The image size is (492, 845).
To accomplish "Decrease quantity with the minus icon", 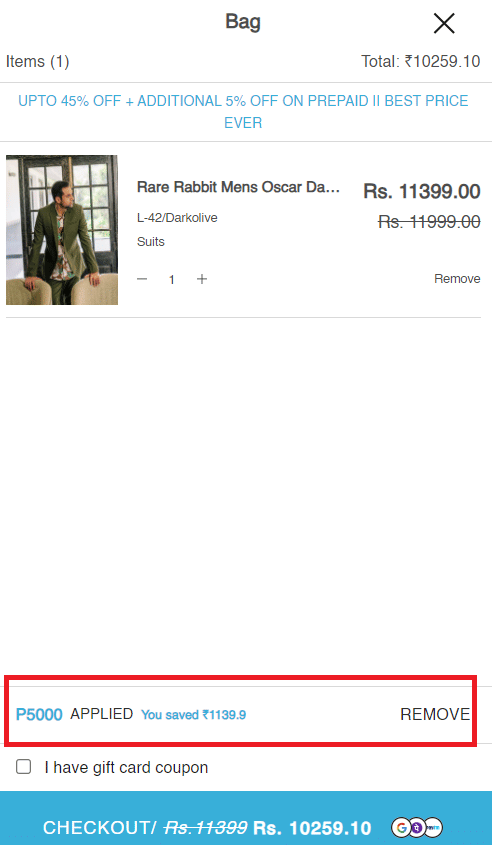I will point(142,279).
